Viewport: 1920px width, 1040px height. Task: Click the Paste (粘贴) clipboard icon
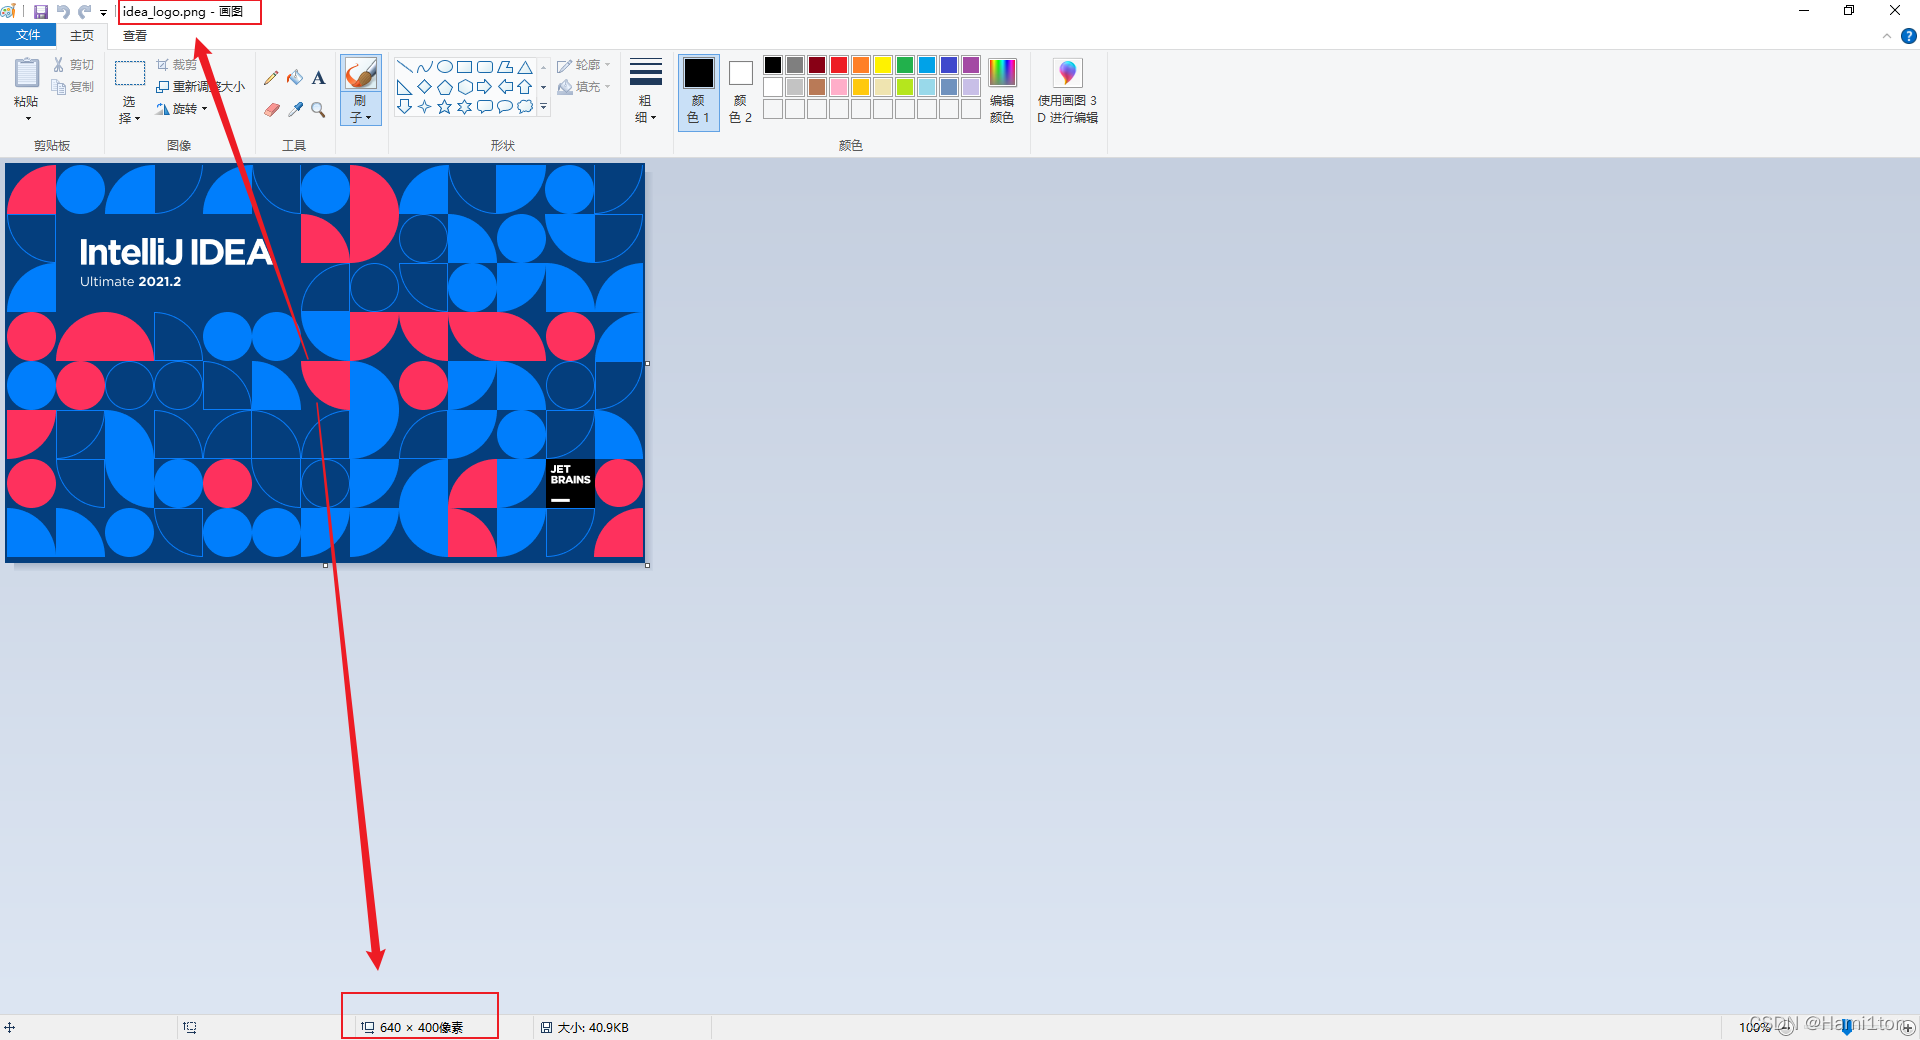point(27,73)
